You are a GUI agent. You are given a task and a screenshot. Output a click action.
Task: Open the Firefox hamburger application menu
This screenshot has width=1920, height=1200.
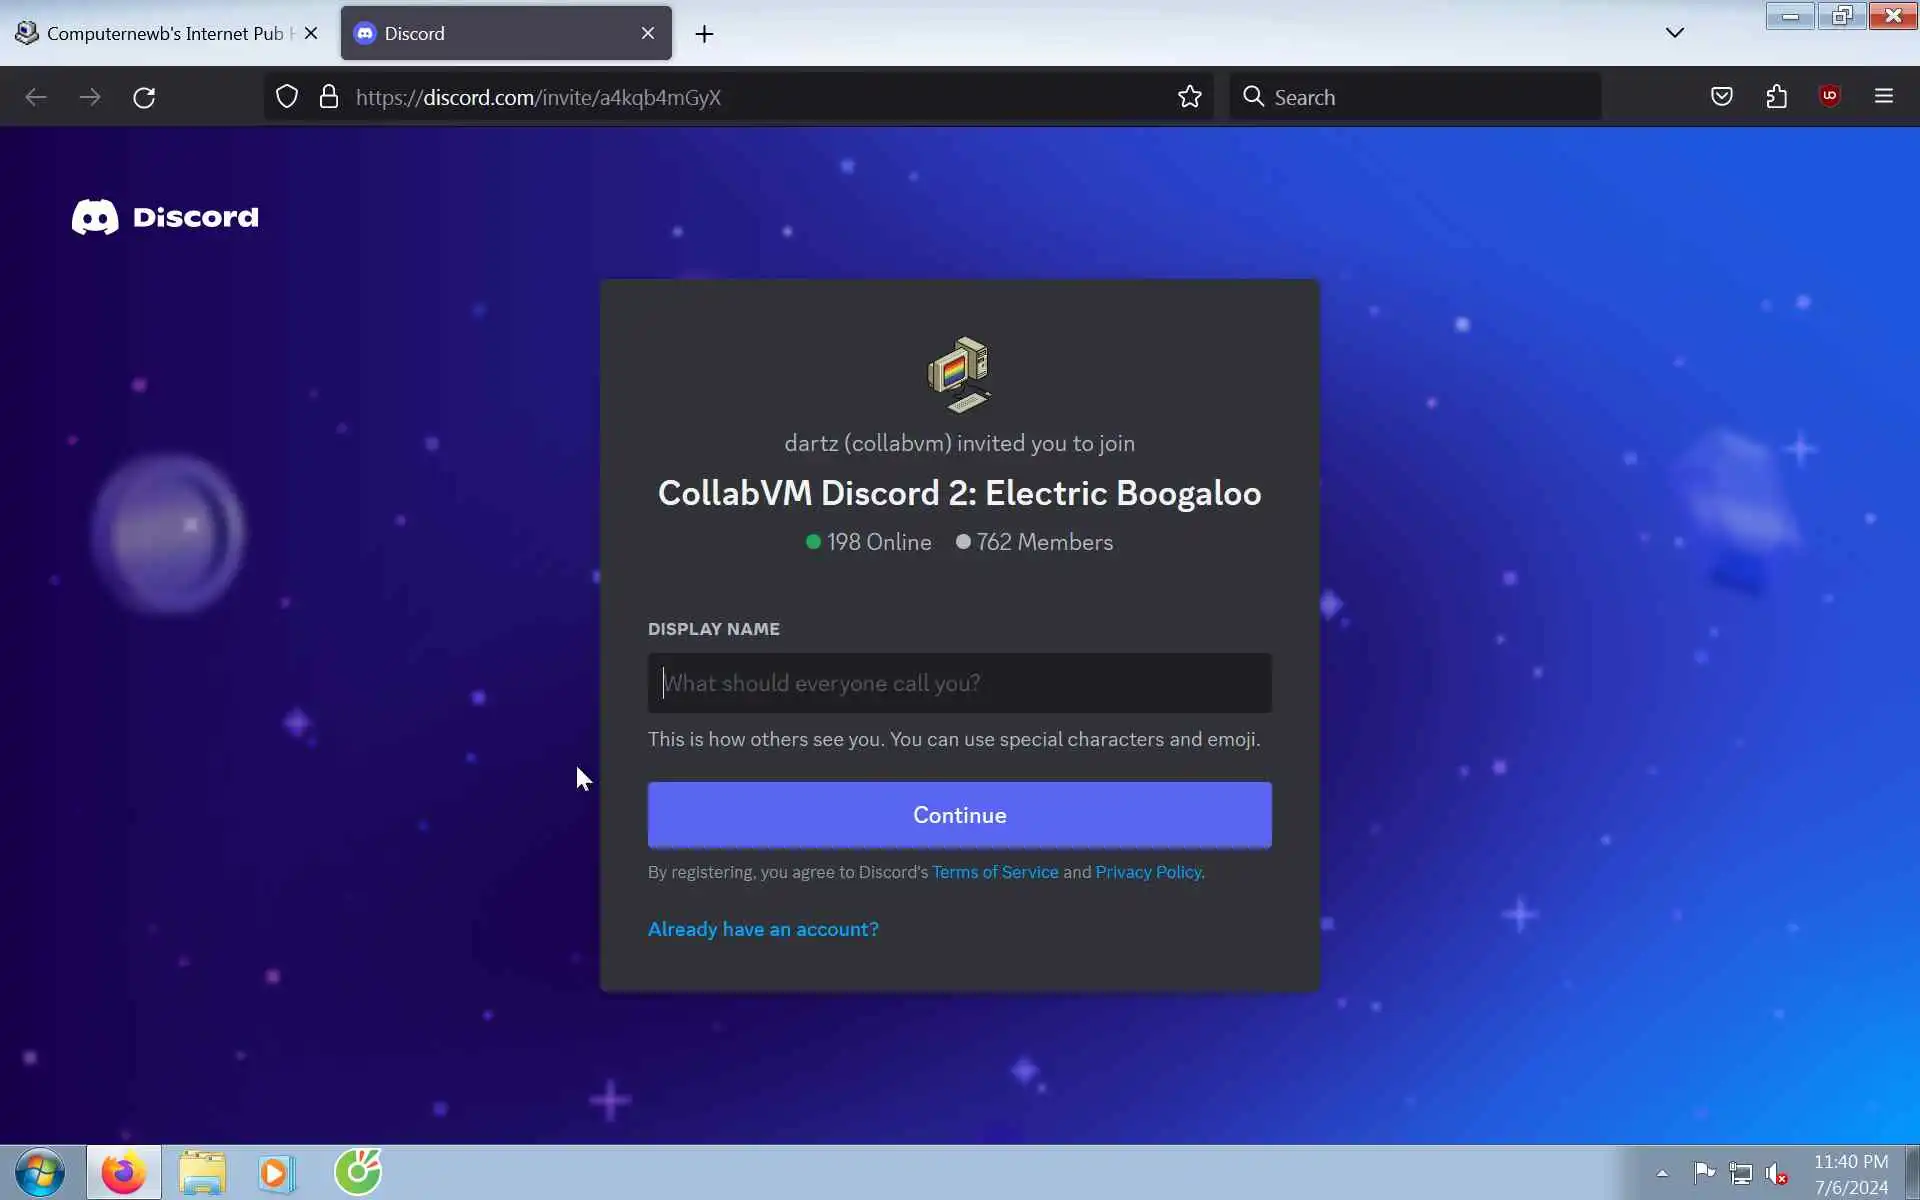(1883, 97)
